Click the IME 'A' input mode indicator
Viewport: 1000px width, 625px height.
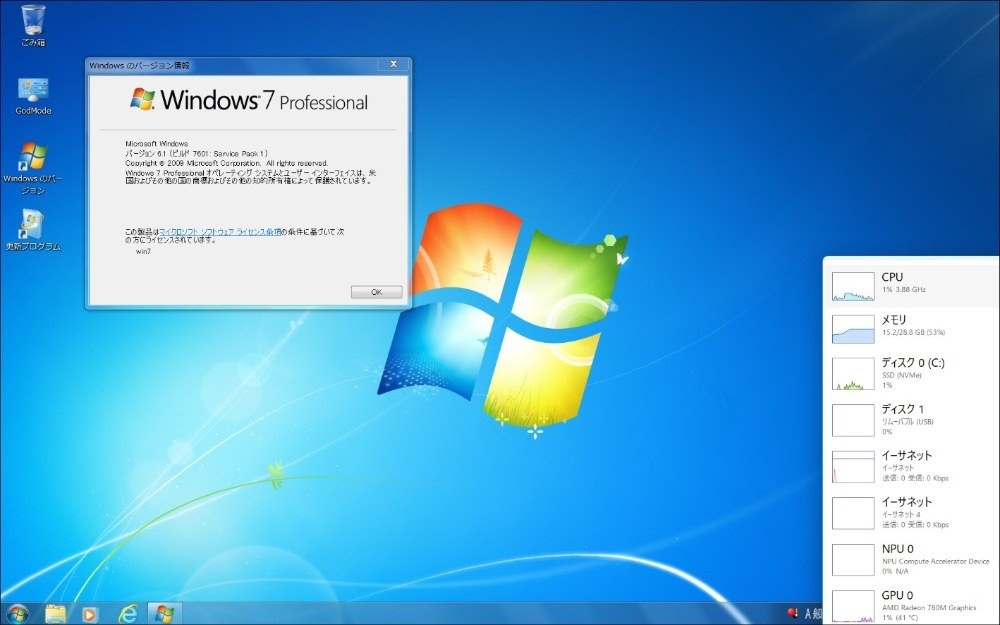pyautogui.click(x=808, y=614)
